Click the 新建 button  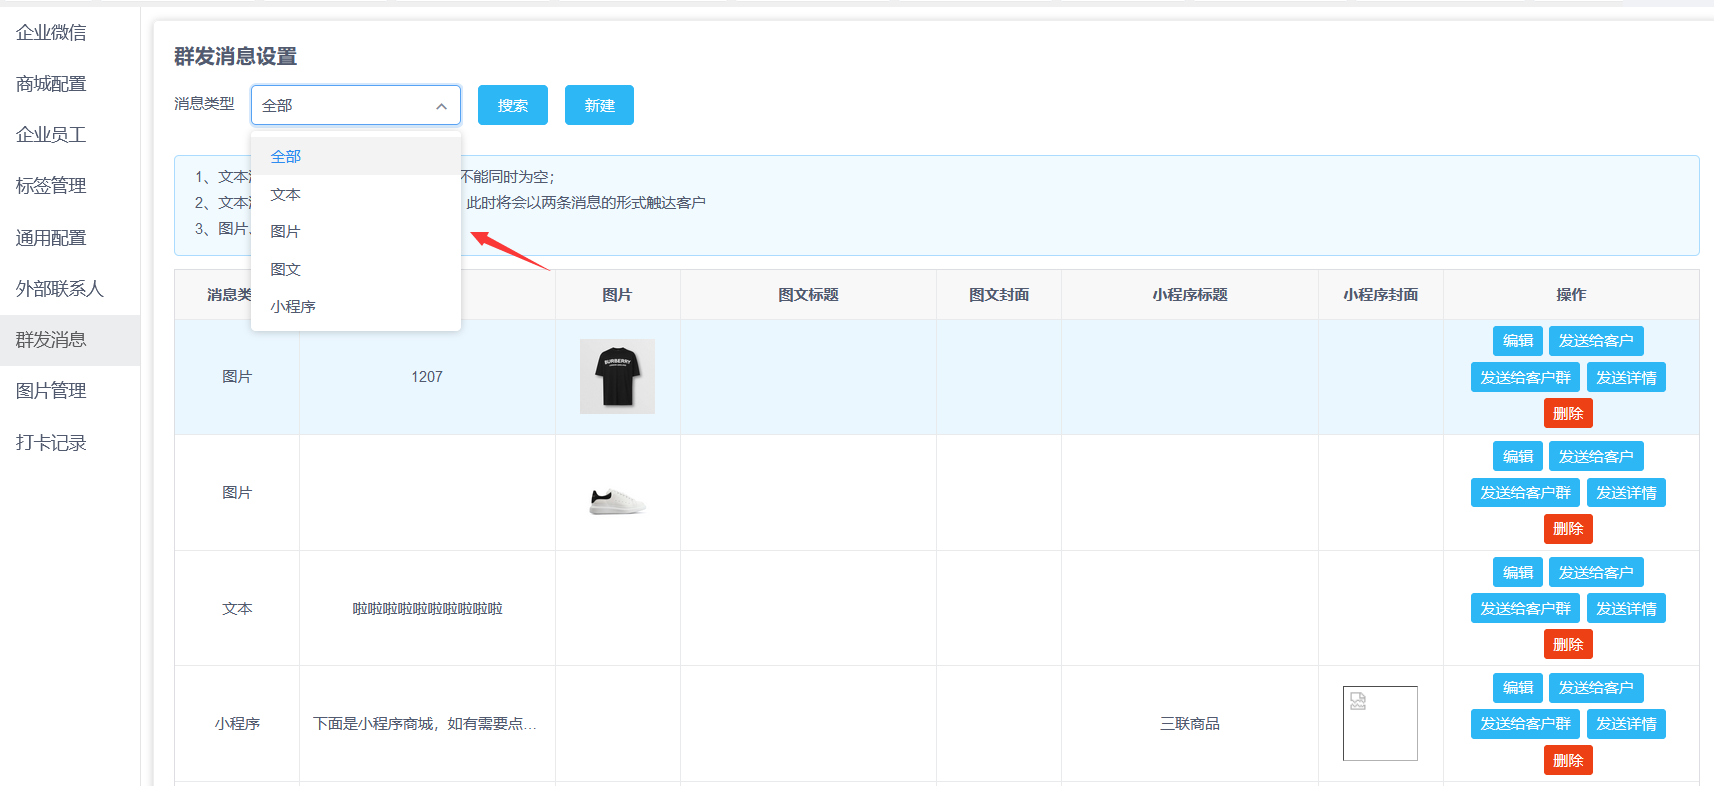coord(599,105)
